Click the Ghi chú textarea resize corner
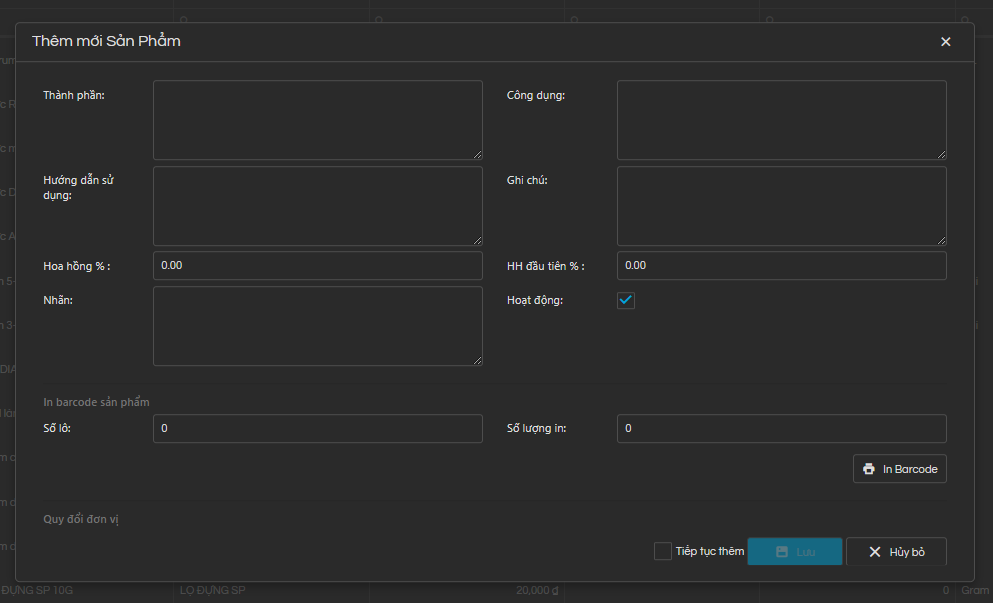Viewport: 993px width, 603px height. pyautogui.click(x=941, y=240)
